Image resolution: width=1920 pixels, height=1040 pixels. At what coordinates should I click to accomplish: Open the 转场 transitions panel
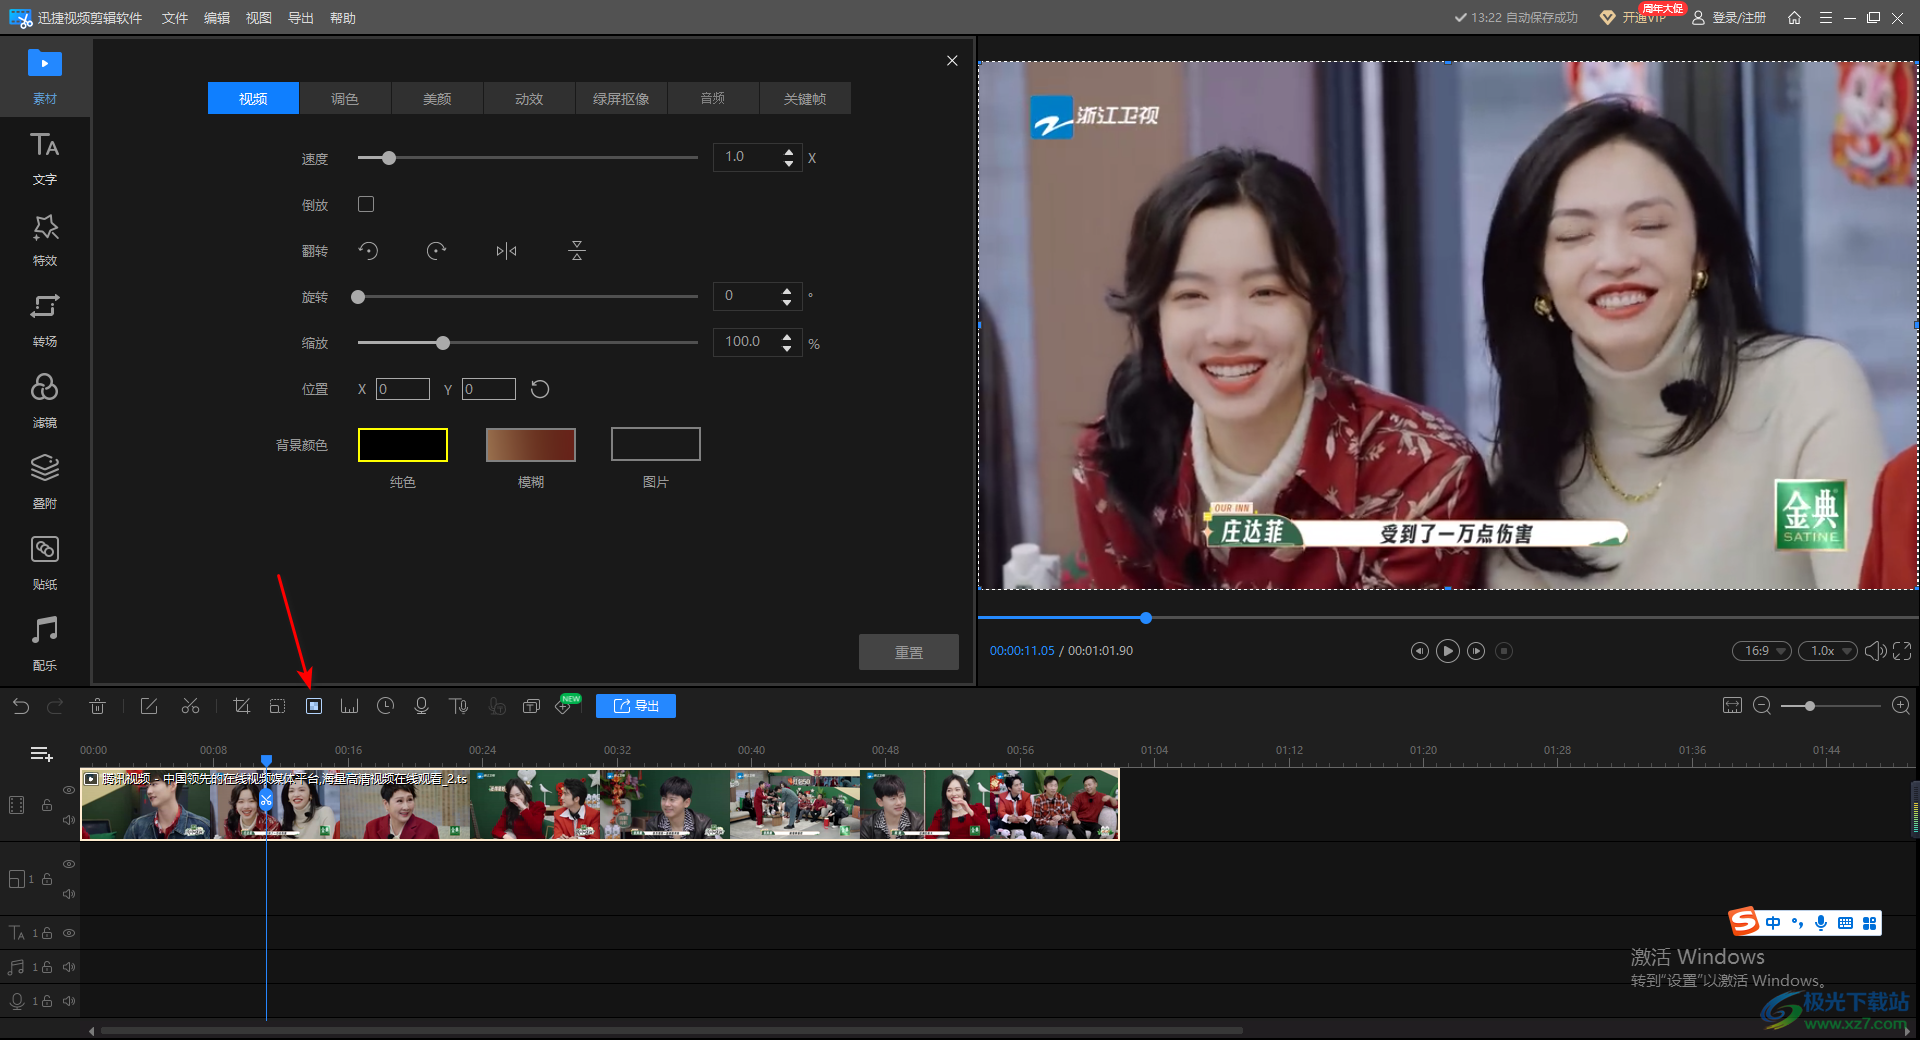45,320
